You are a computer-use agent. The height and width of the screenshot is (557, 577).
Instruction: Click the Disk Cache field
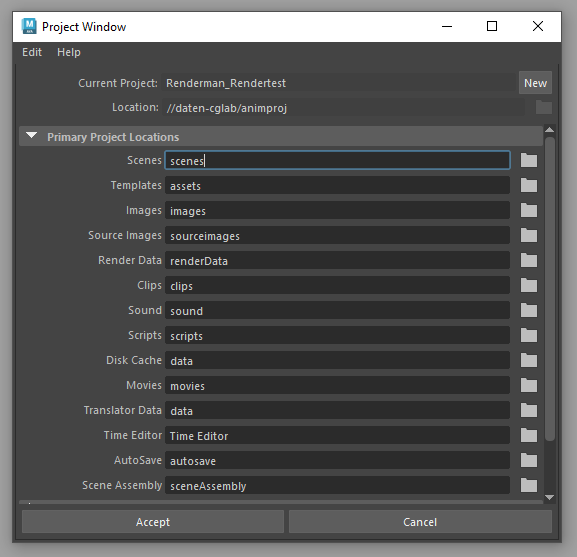337,361
